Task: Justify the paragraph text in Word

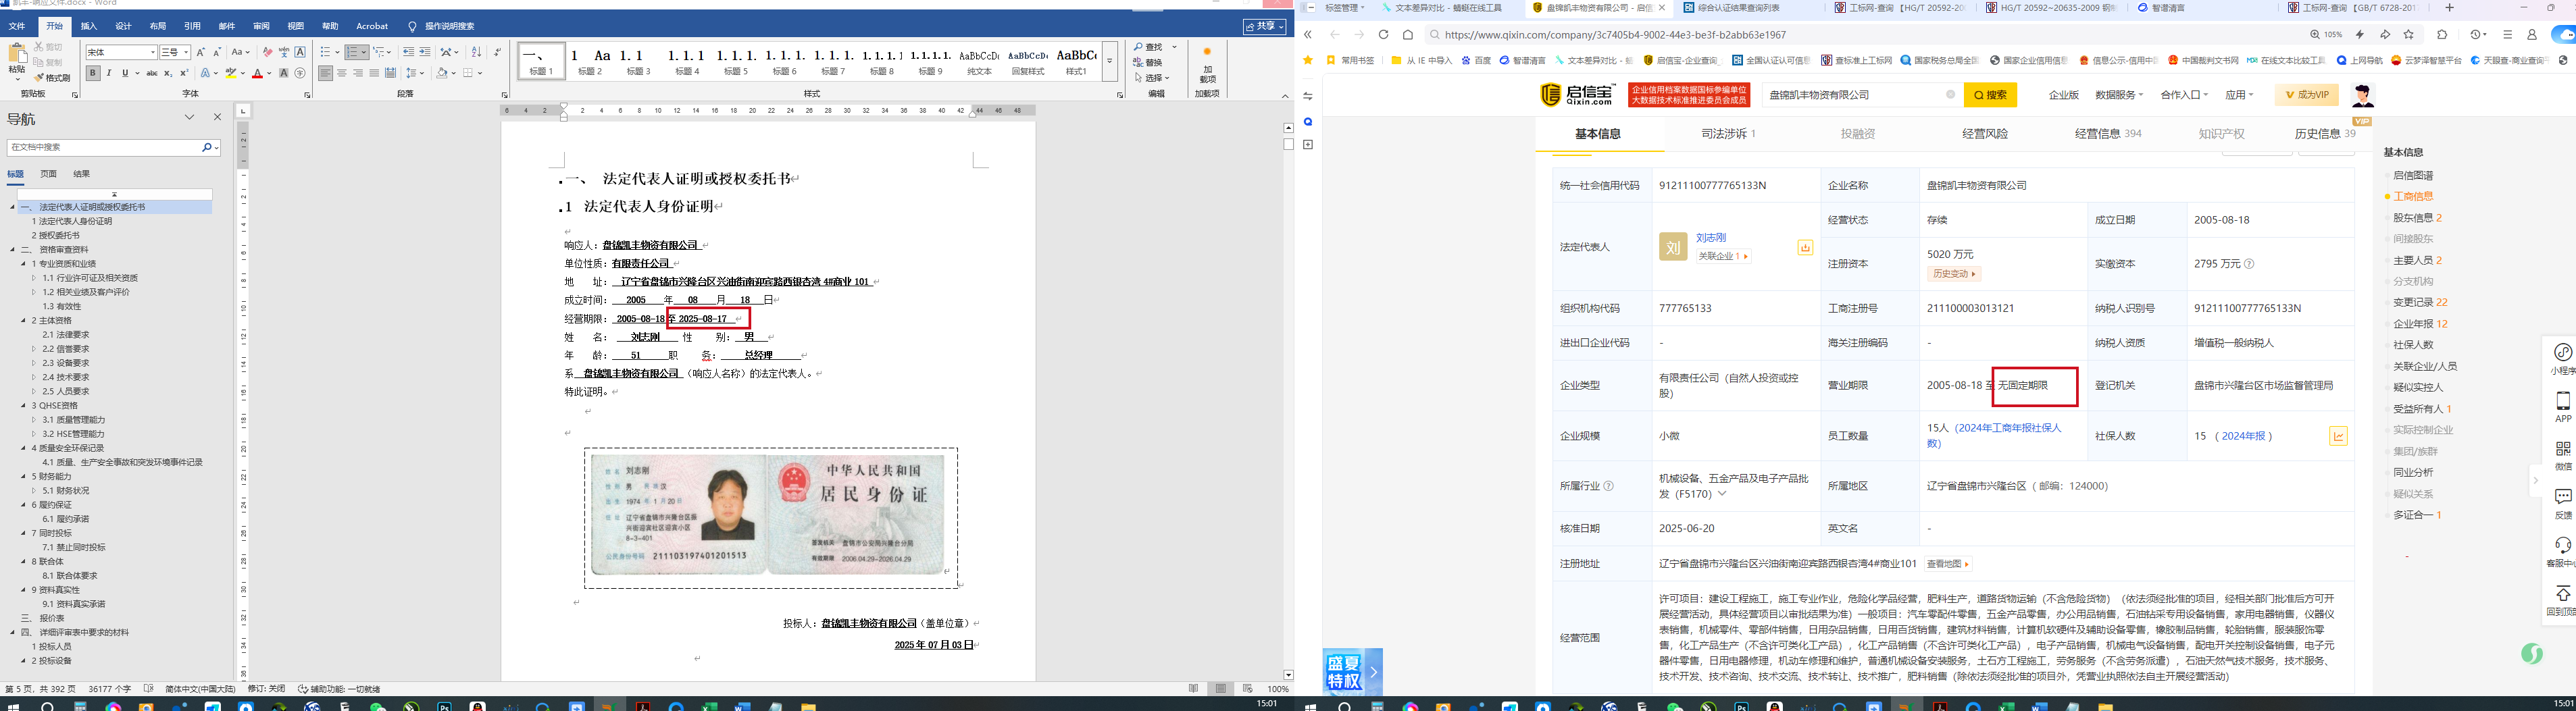Action: 374,73
